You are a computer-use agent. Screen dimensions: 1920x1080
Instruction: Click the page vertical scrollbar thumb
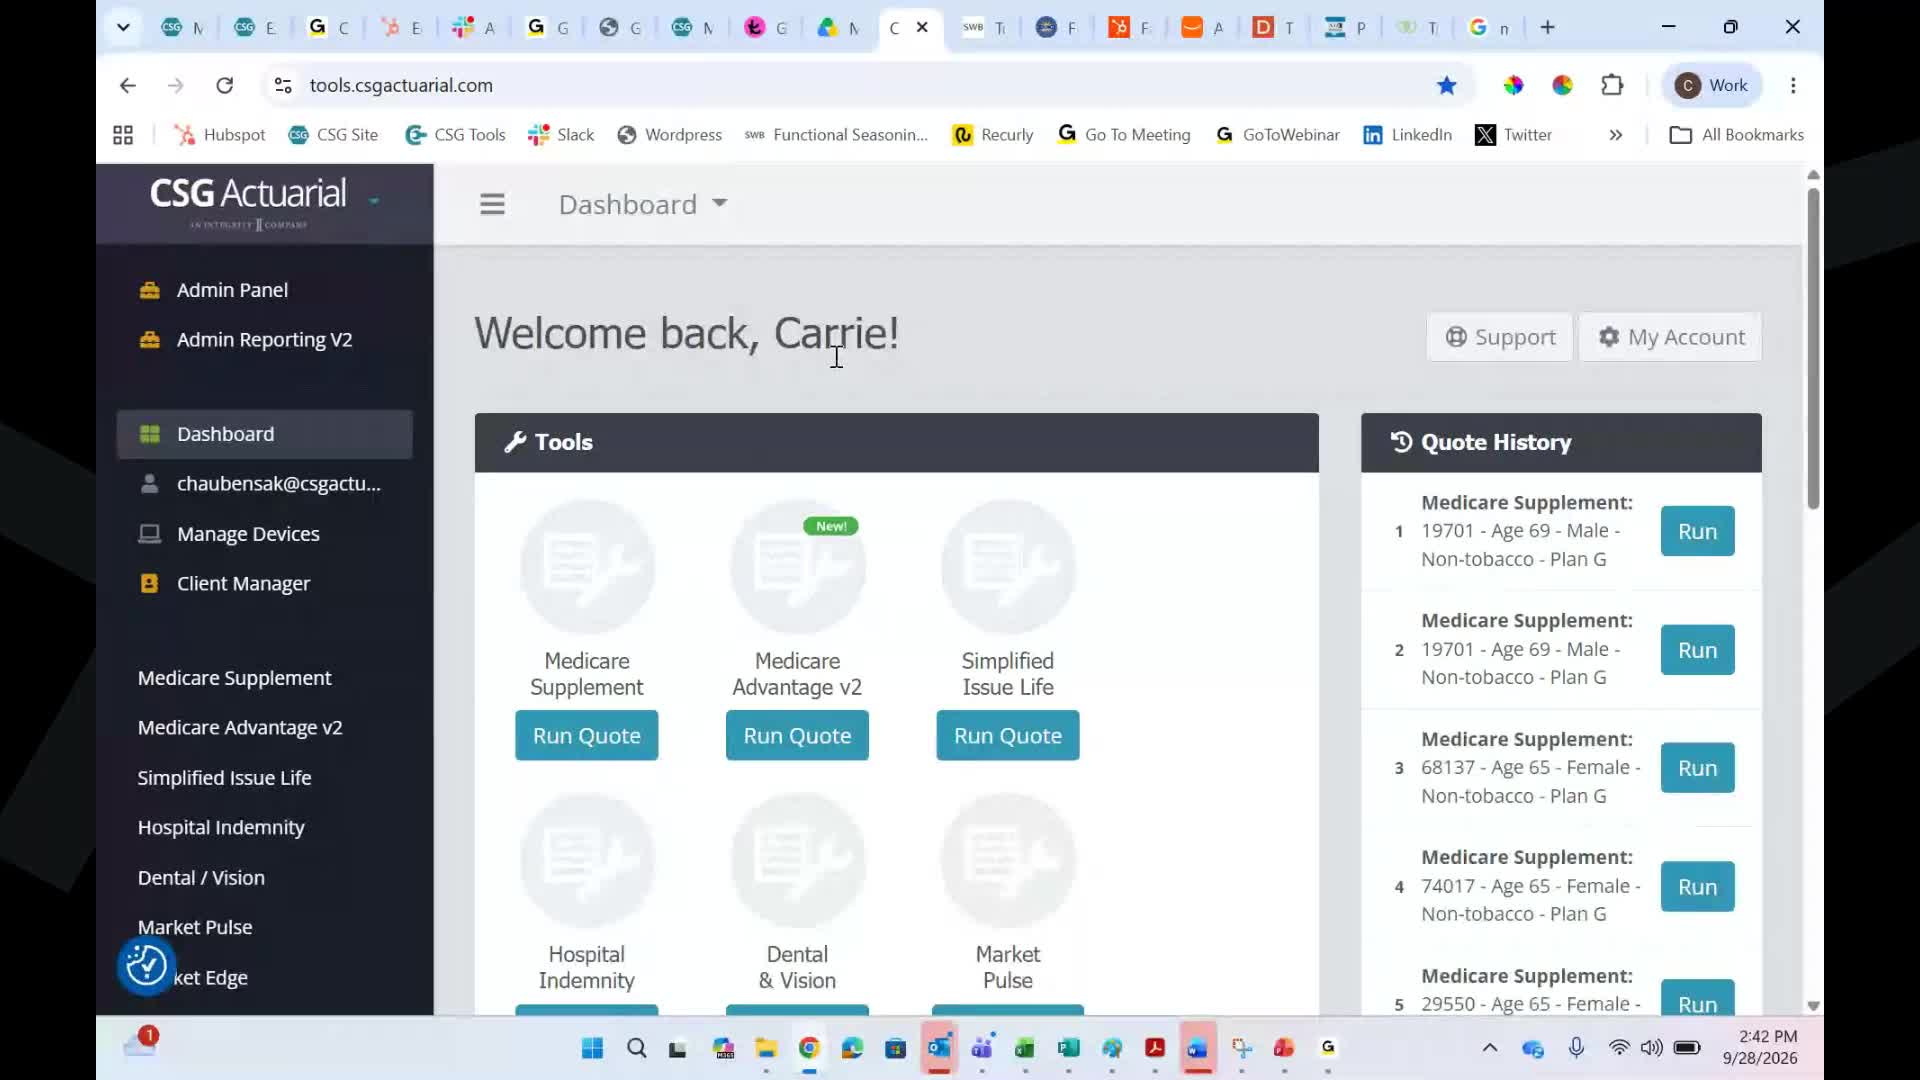pos(1813,348)
